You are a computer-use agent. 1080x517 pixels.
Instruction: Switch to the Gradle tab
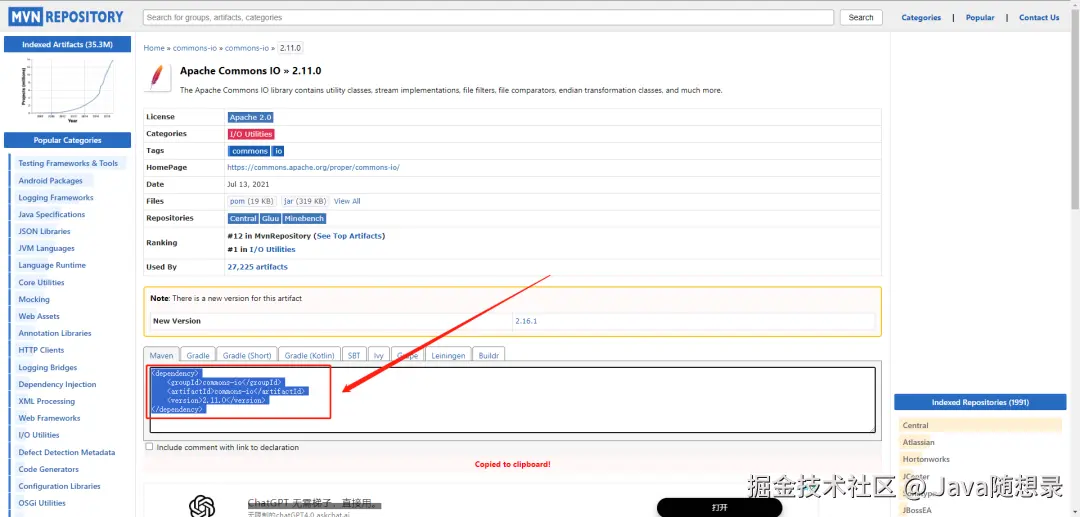pyautogui.click(x=198, y=355)
